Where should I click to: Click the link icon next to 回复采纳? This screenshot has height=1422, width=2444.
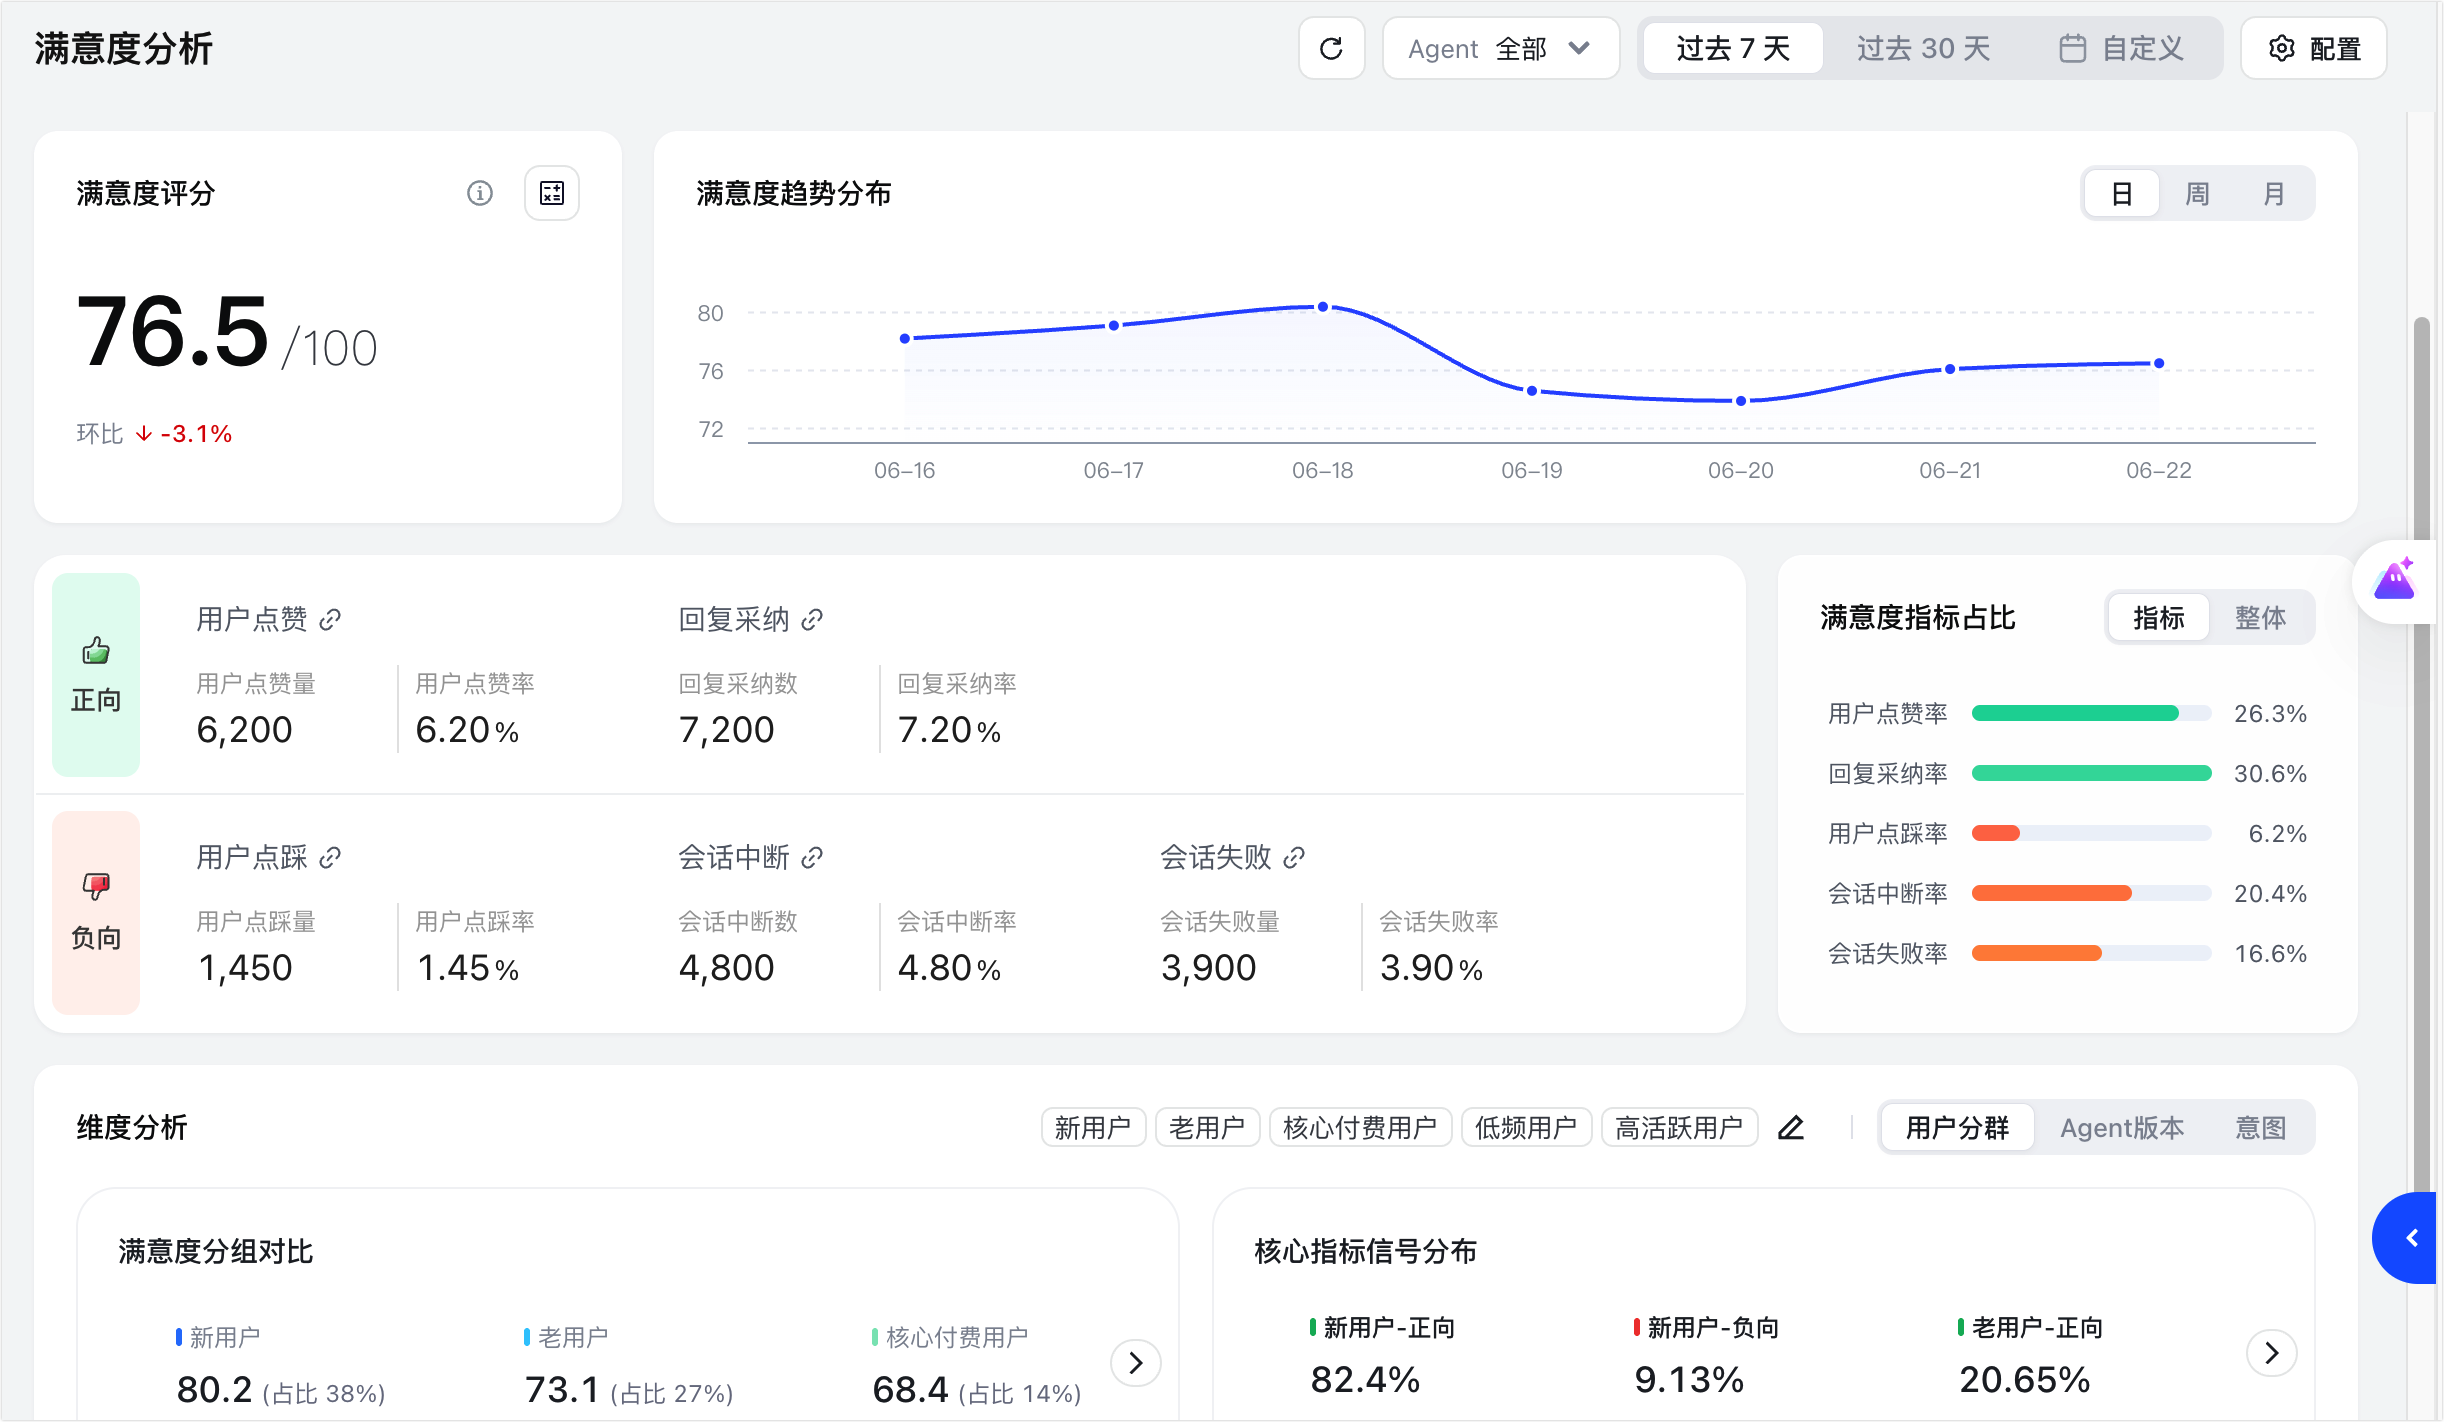pos(812,620)
